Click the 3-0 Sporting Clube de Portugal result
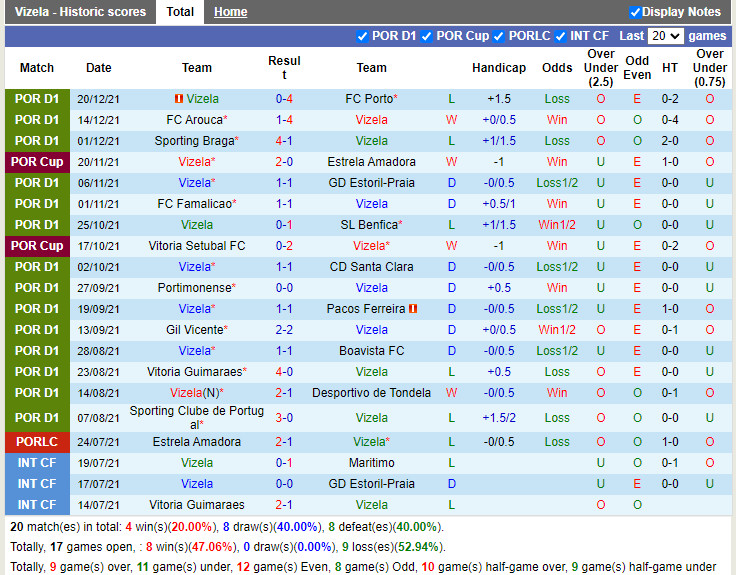The width and height of the screenshot is (736, 575). pos(284,418)
